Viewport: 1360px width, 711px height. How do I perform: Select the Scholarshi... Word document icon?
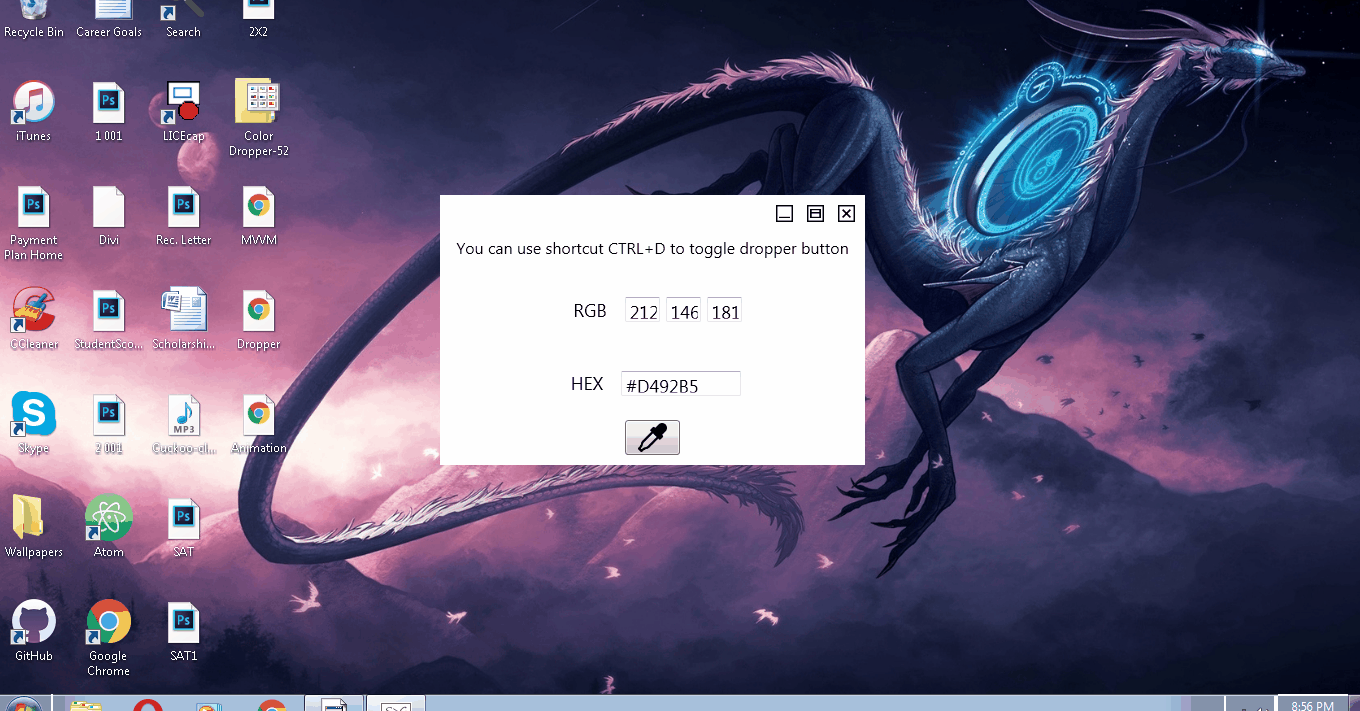(183, 320)
